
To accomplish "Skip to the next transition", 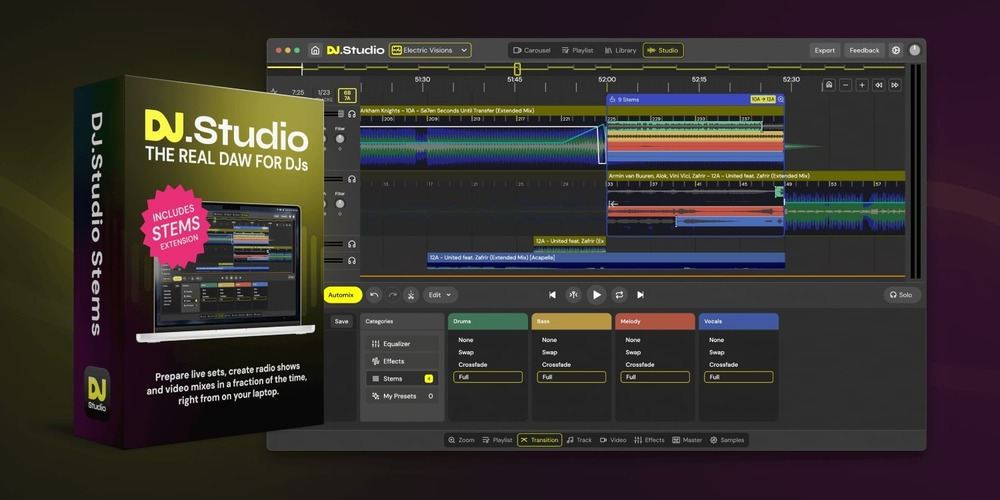I will pos(640,295).
